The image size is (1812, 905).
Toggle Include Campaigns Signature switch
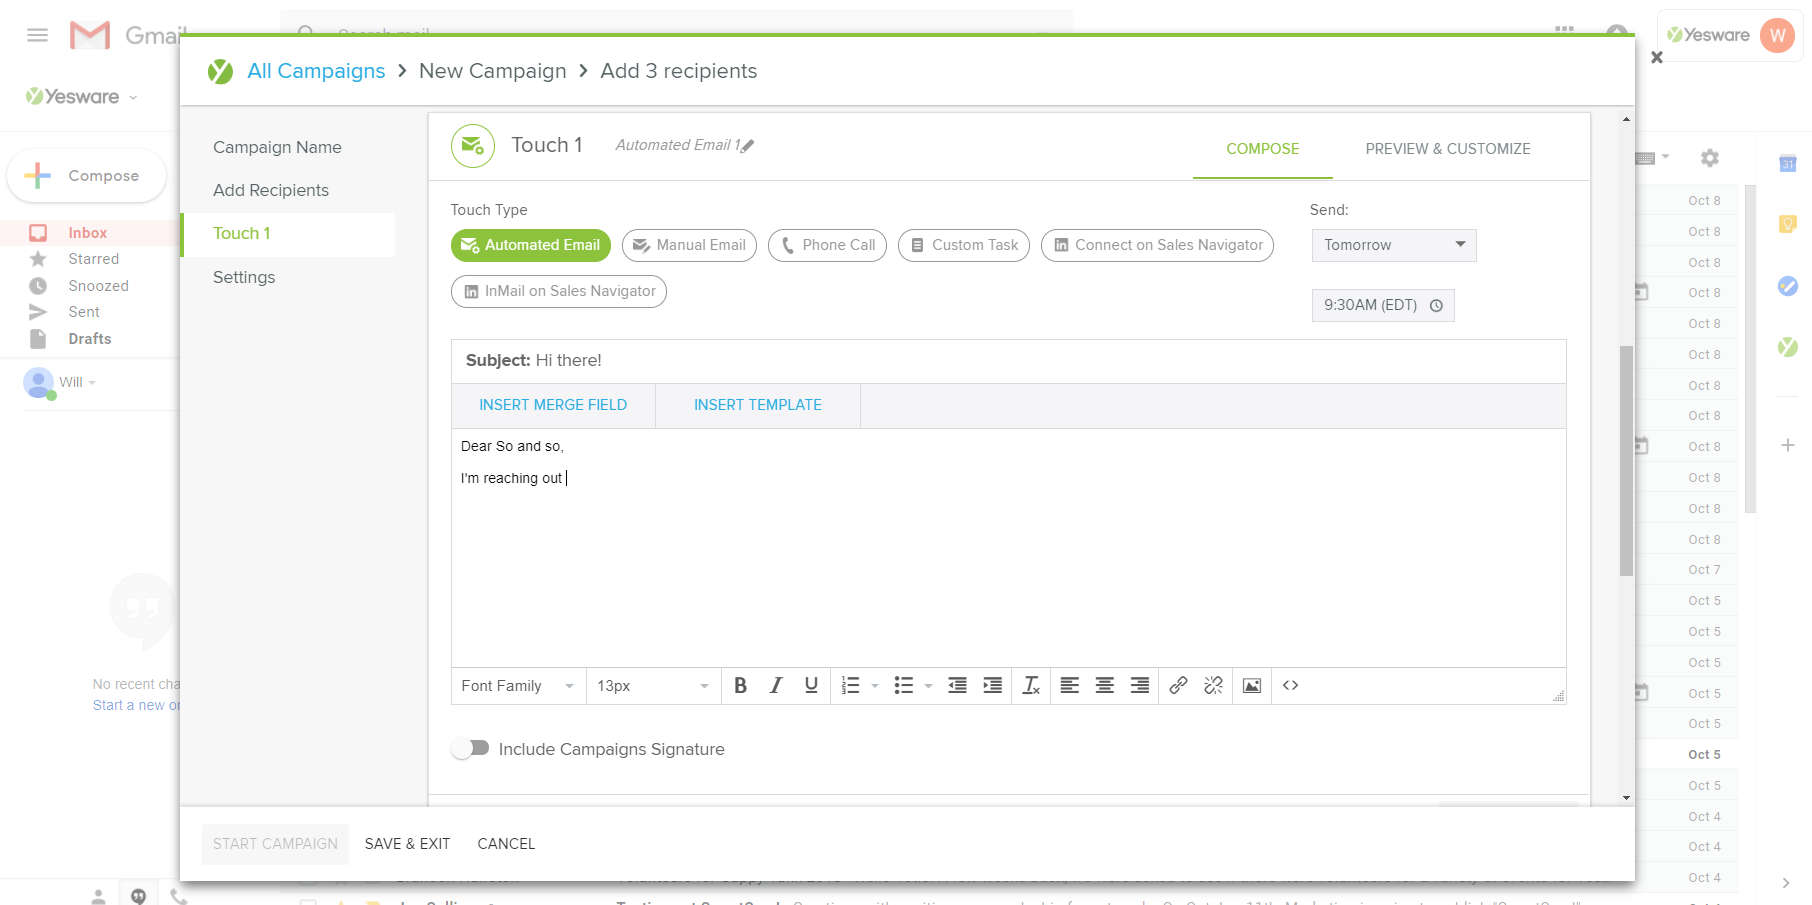click(470, 748)
